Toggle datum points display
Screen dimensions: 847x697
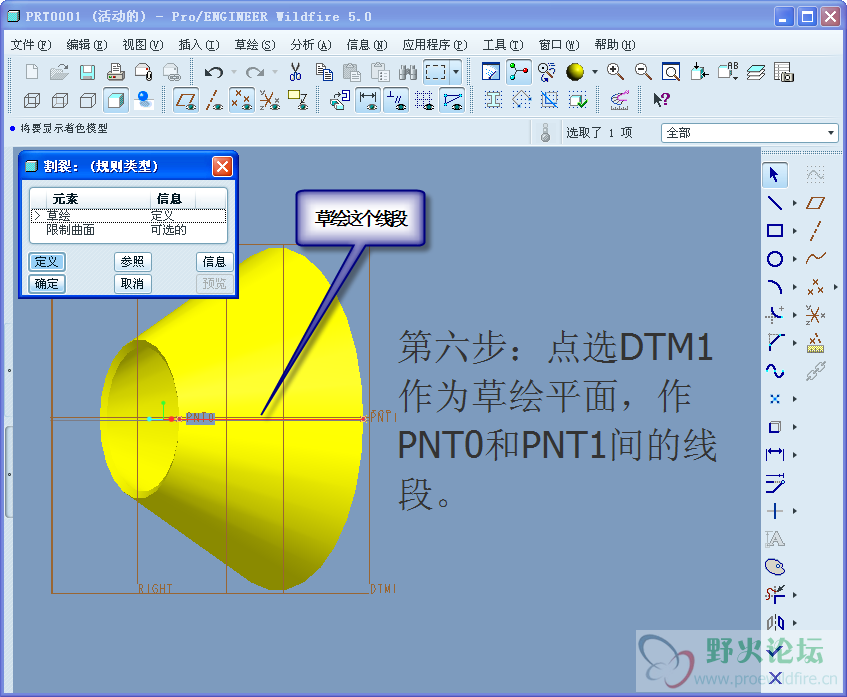click(241, 100)
